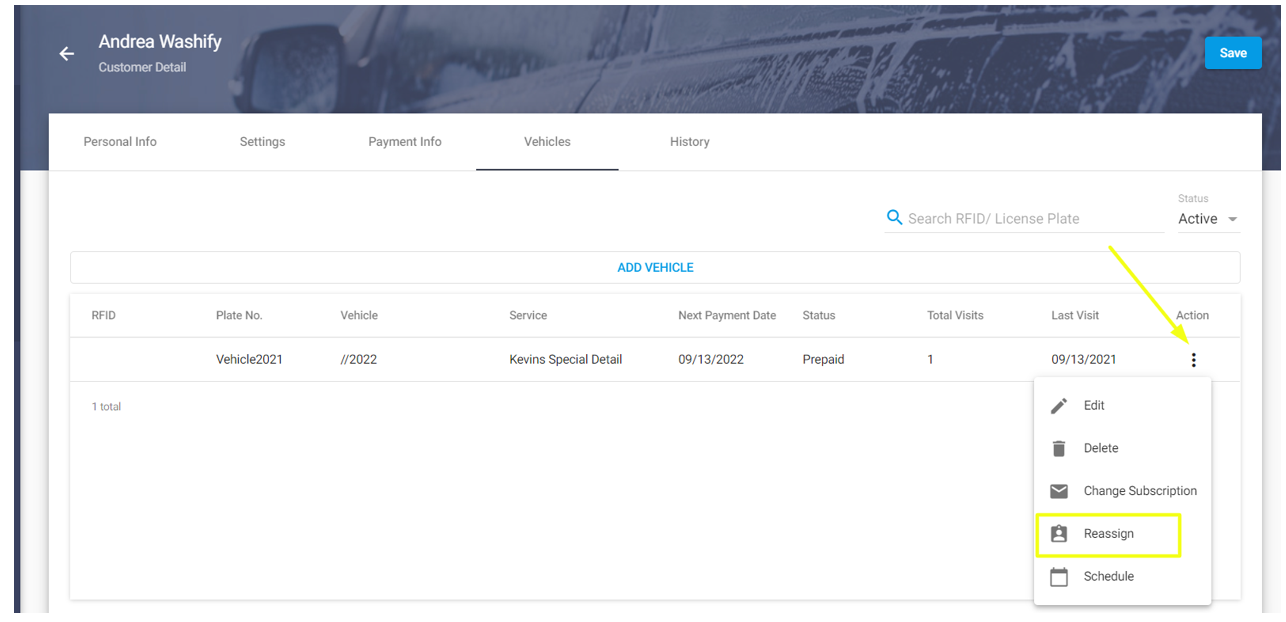
Task: Switch to the Payment Info tab
Action: coord(404,141)
